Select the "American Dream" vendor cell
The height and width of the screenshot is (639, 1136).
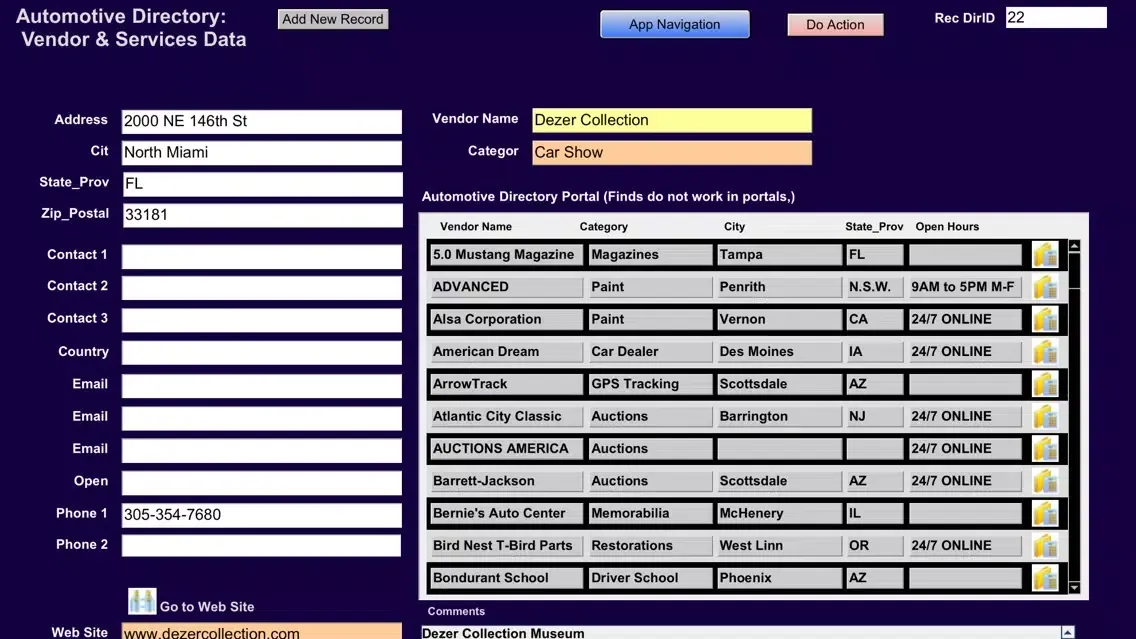point(506,351)
